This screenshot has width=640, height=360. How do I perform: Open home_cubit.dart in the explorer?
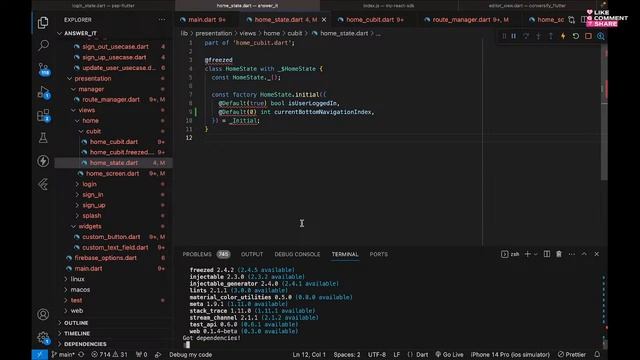pos(113,142)
